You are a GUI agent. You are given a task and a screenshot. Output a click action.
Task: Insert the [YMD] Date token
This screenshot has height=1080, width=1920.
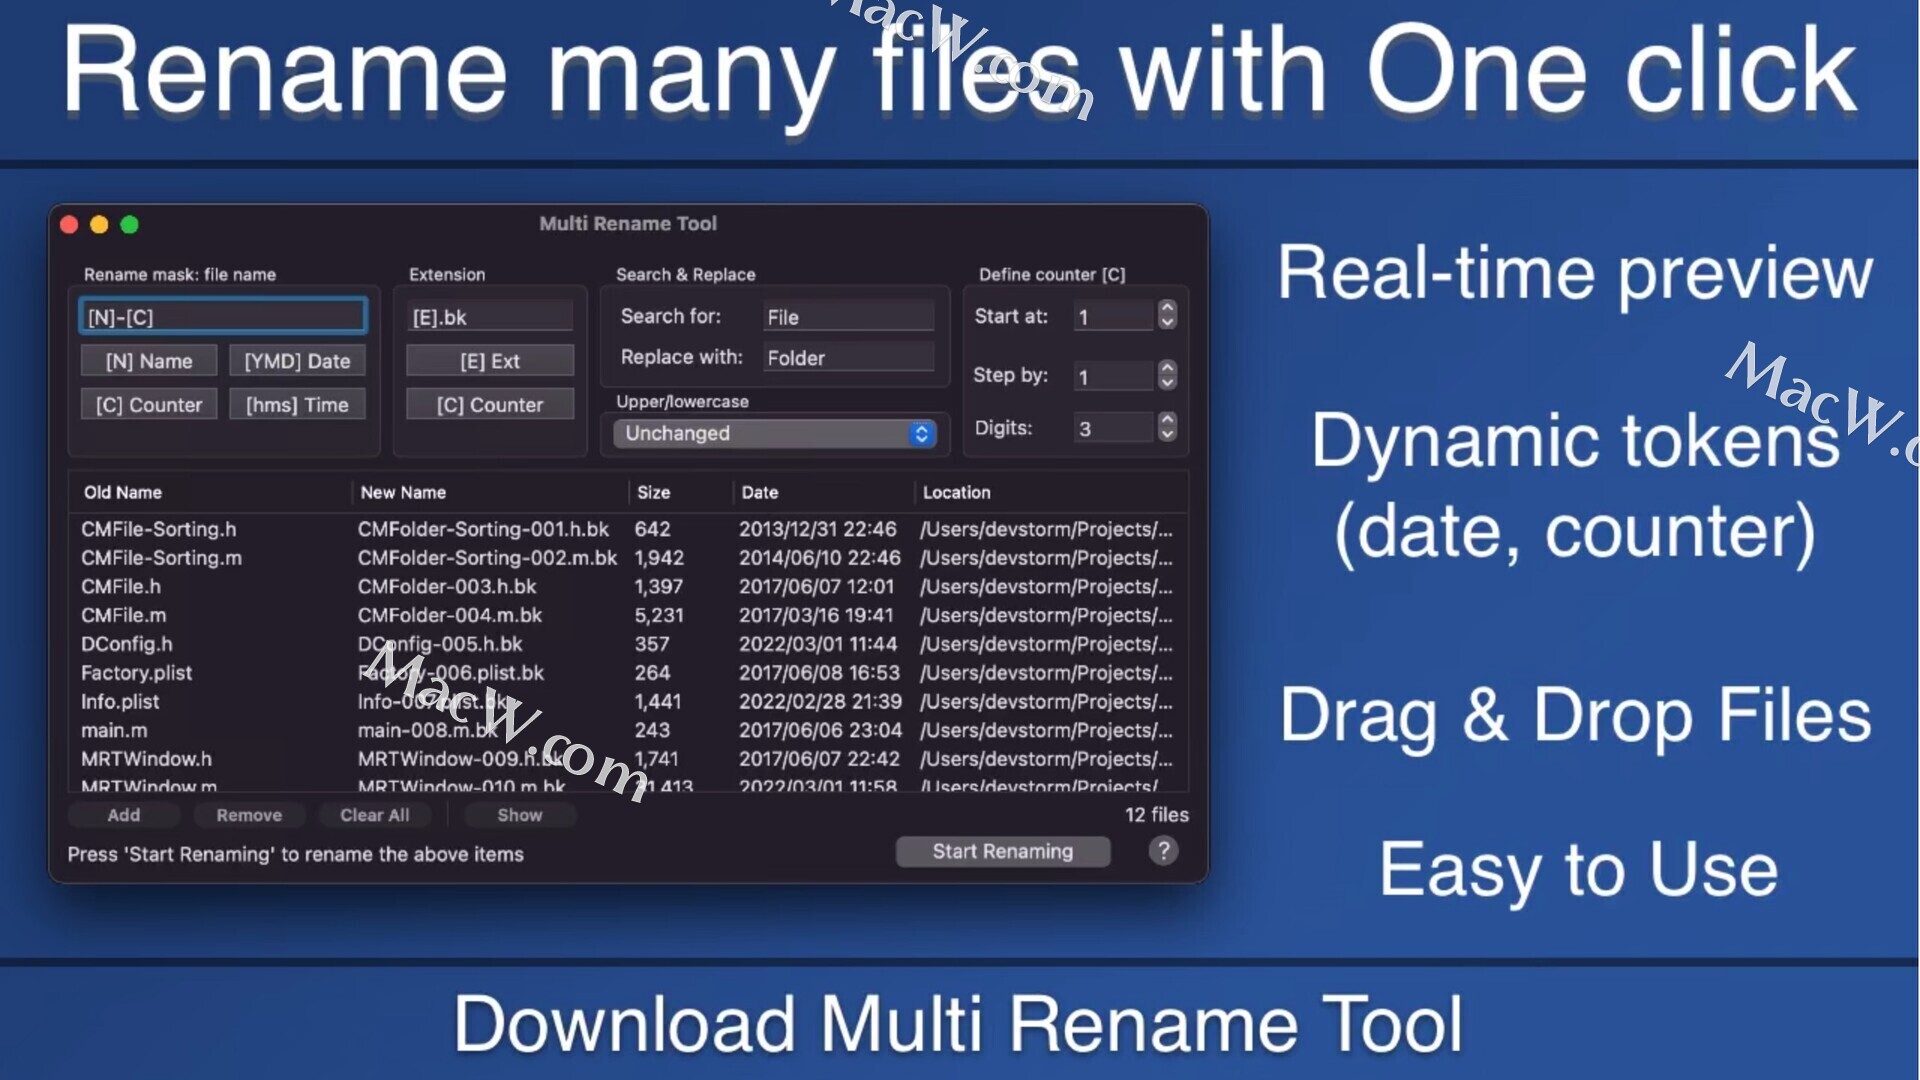(x=297, y=361)
